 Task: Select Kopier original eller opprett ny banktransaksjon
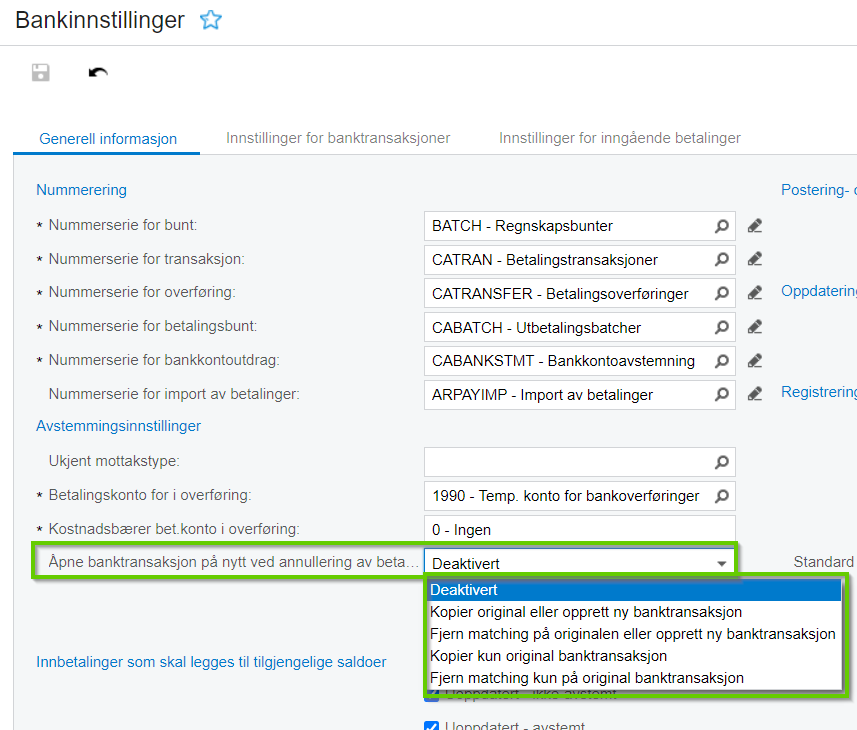[x=585, y=612]
